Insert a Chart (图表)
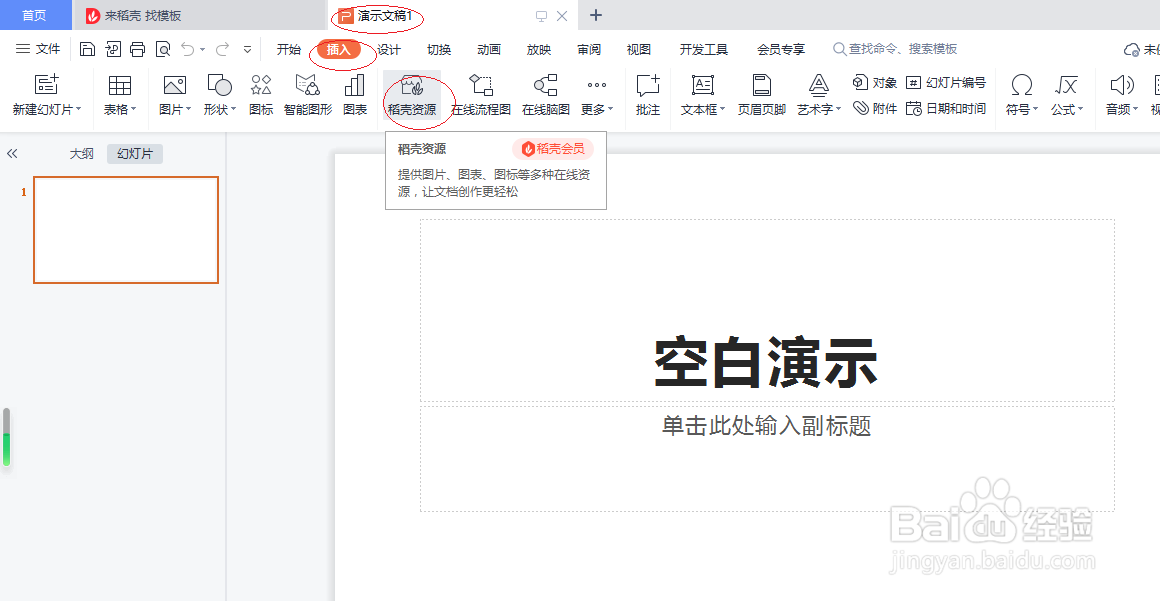Viewport: 1160px width, 601px height. (x=355, y=94)
